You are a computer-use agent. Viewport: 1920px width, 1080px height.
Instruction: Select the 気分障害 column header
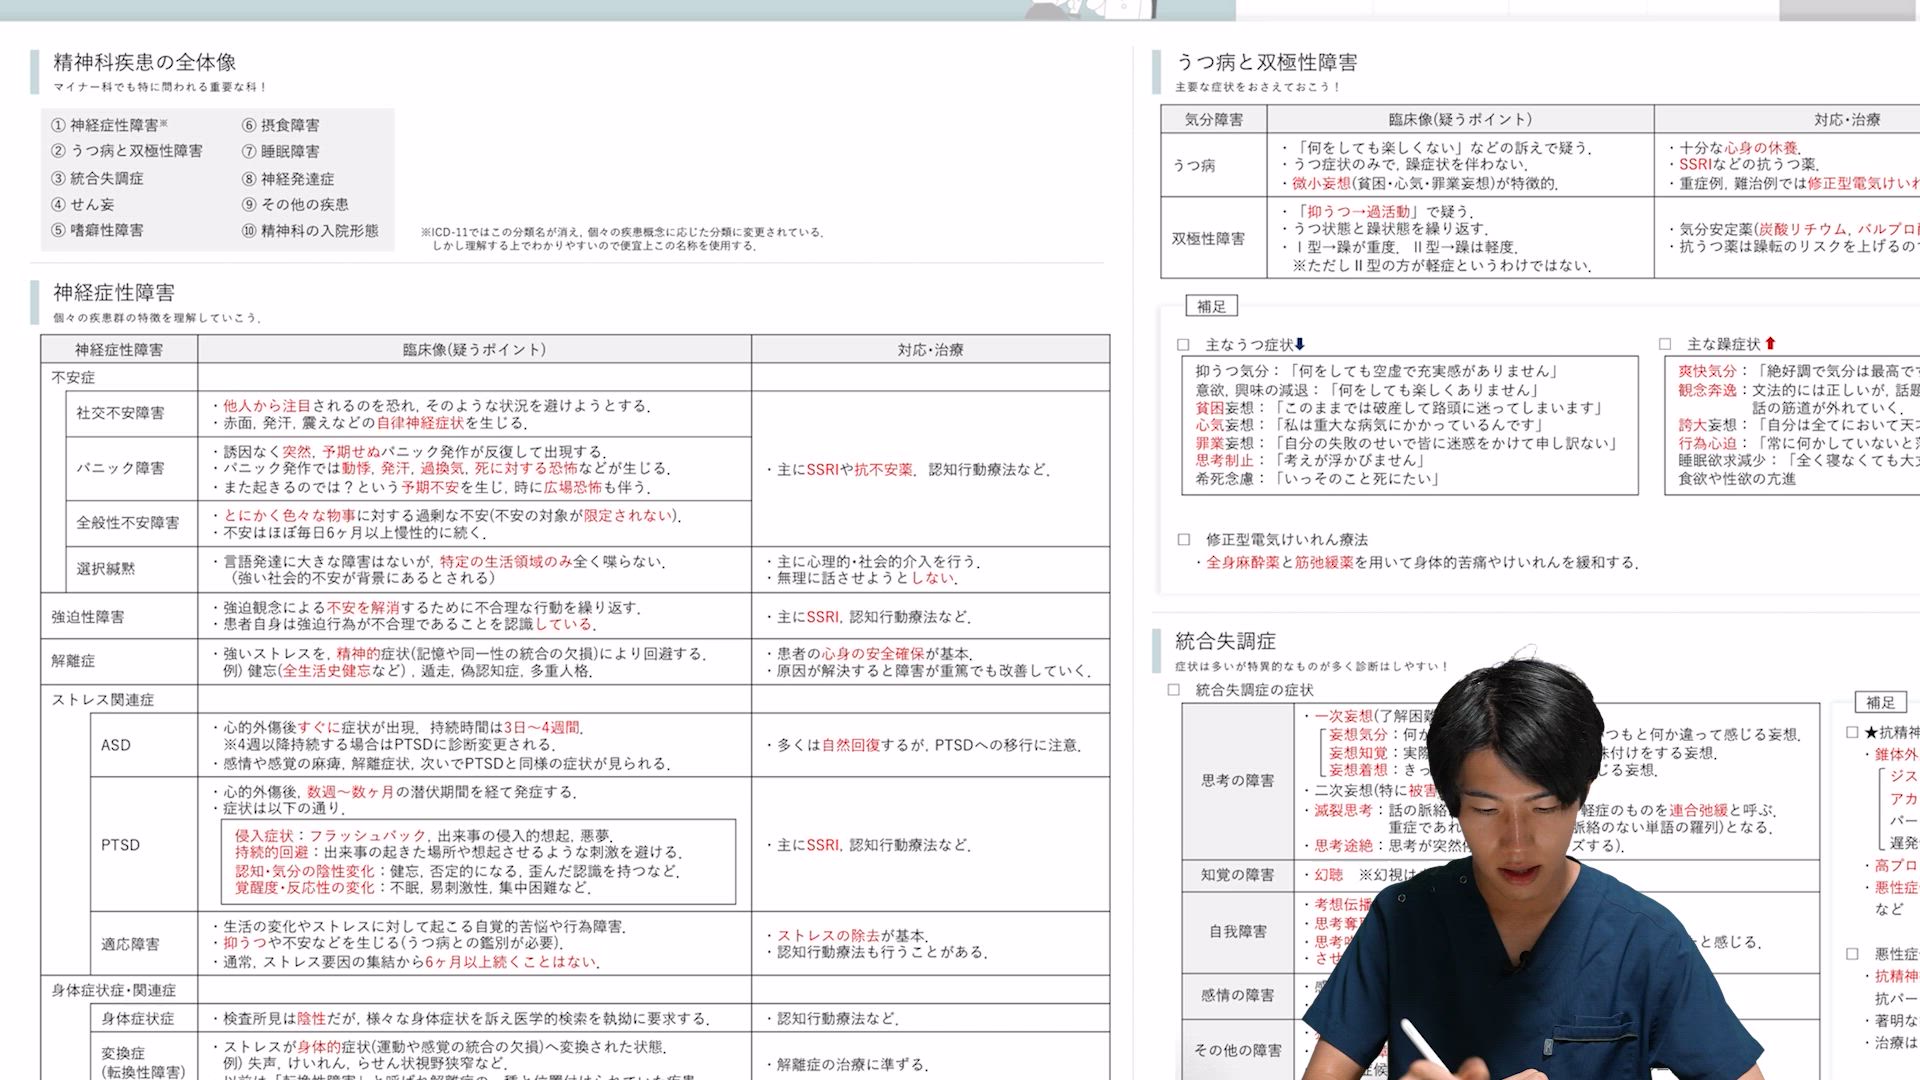[x=1213, y=119]
